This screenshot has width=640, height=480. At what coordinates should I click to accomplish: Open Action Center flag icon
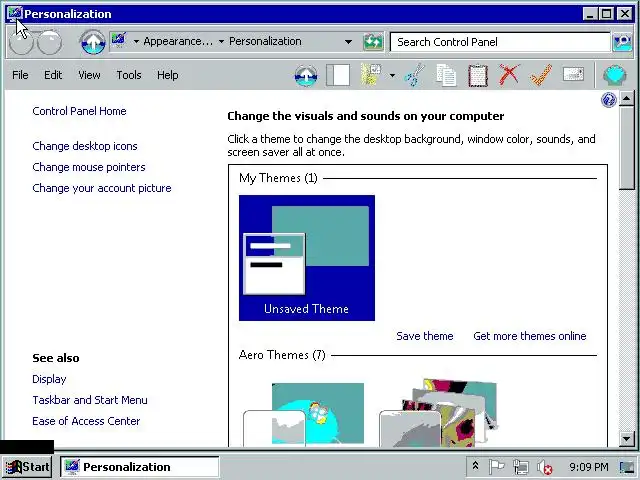point(496,467)
